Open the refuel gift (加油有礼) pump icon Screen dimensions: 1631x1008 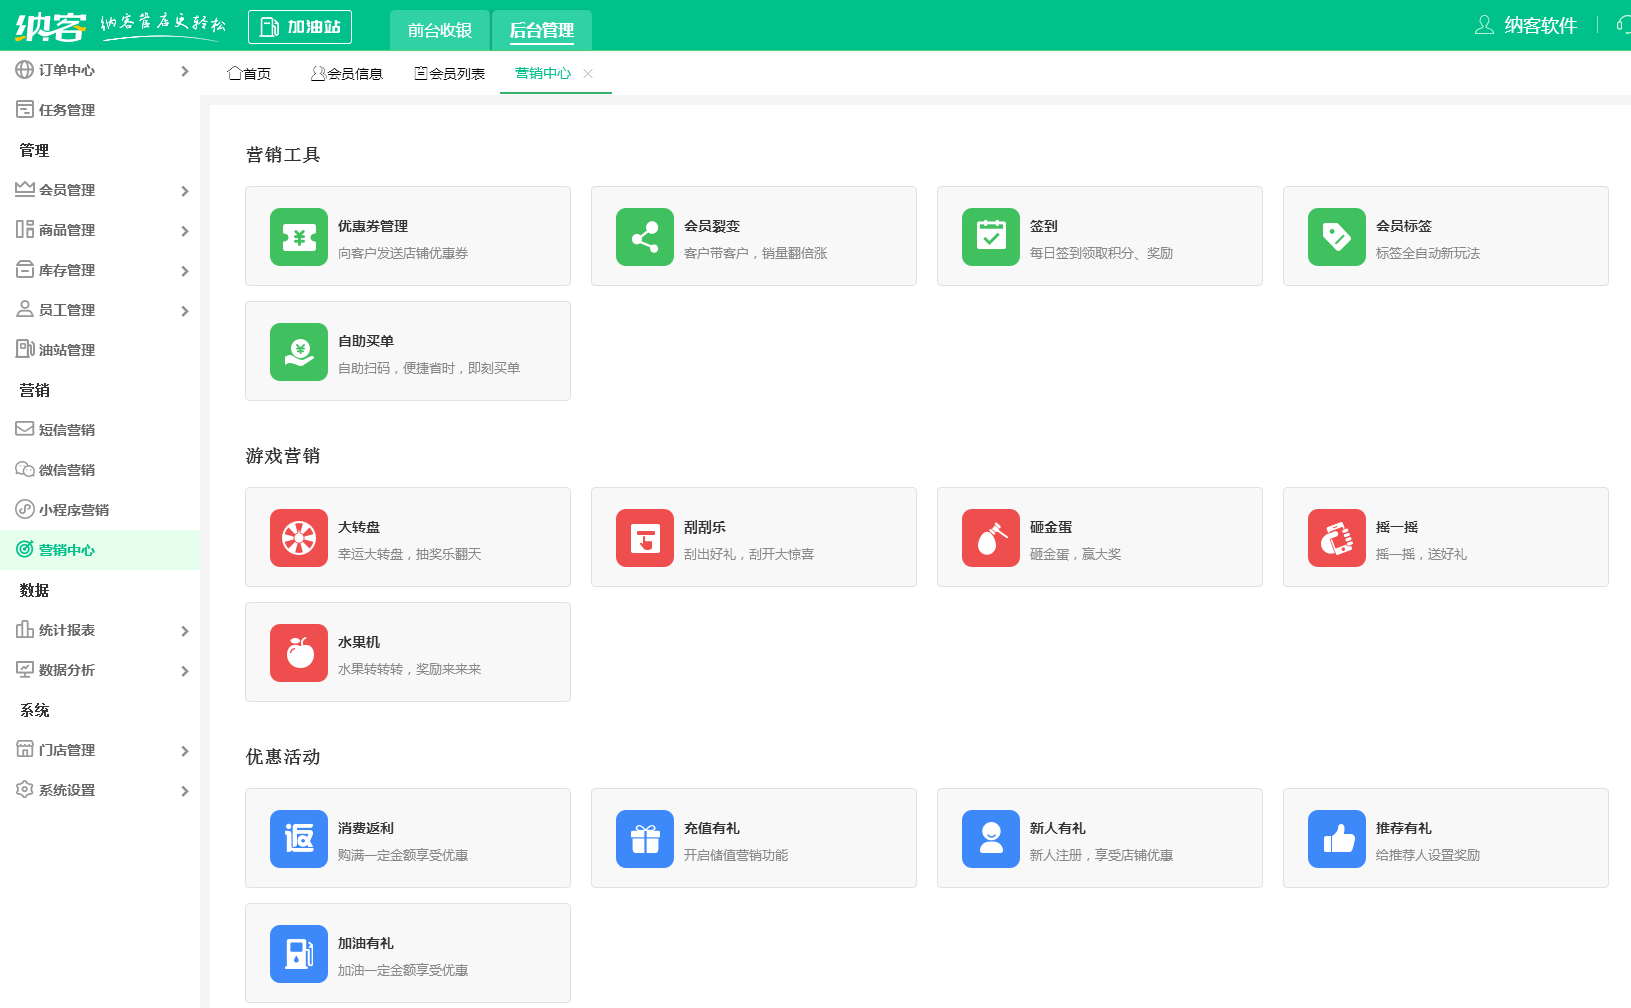[x=298, y=954]
